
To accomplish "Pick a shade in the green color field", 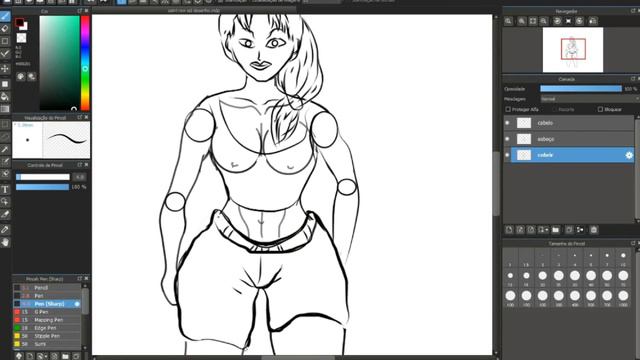I will click(x=59, y=63).
